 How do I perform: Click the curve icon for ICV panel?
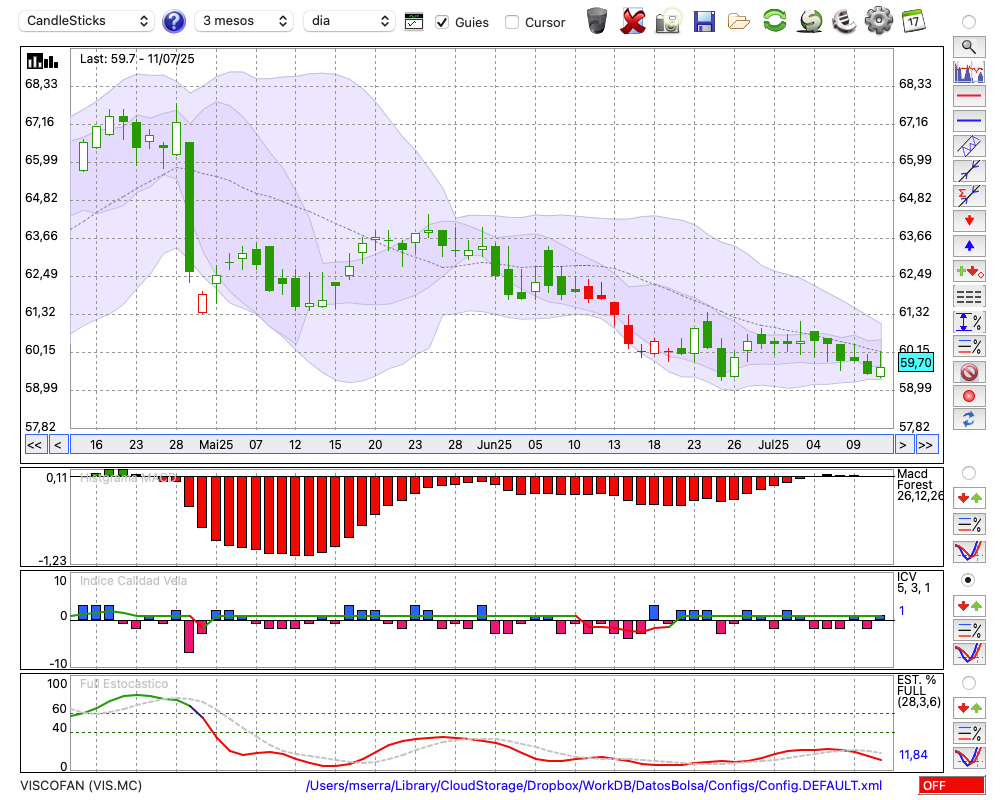click(x=969, y=654)
